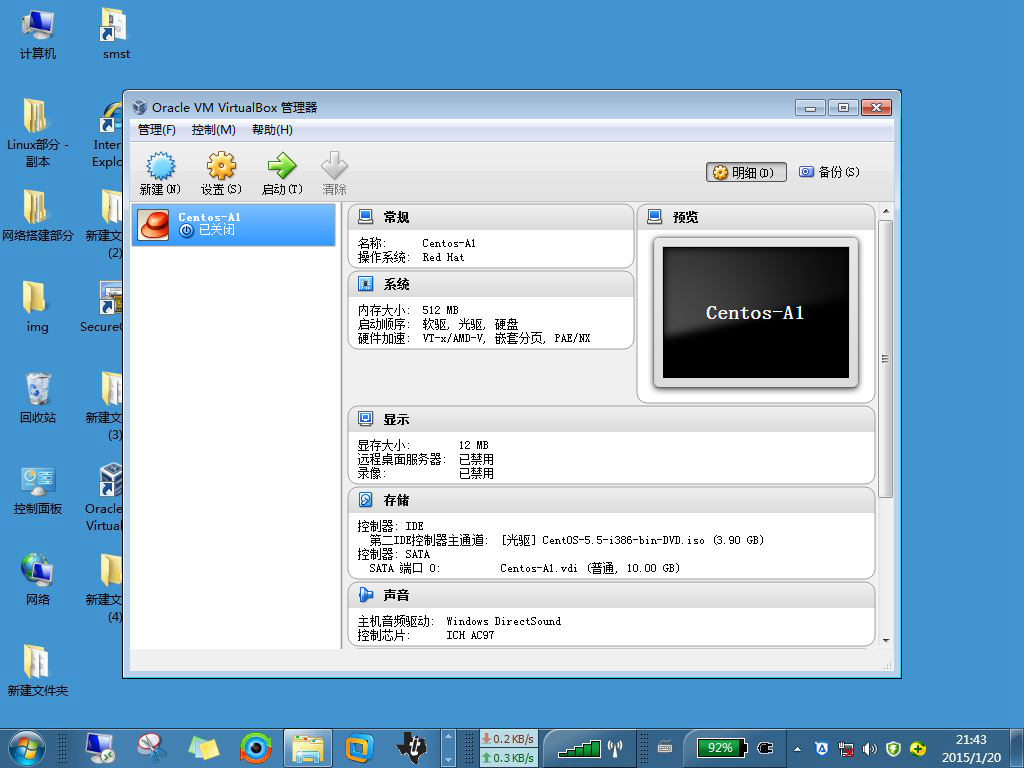Viewport: 1024px width, 768px height.
Task: Open Settings (设置) gear toolbar icon
Action: point(221,166)
